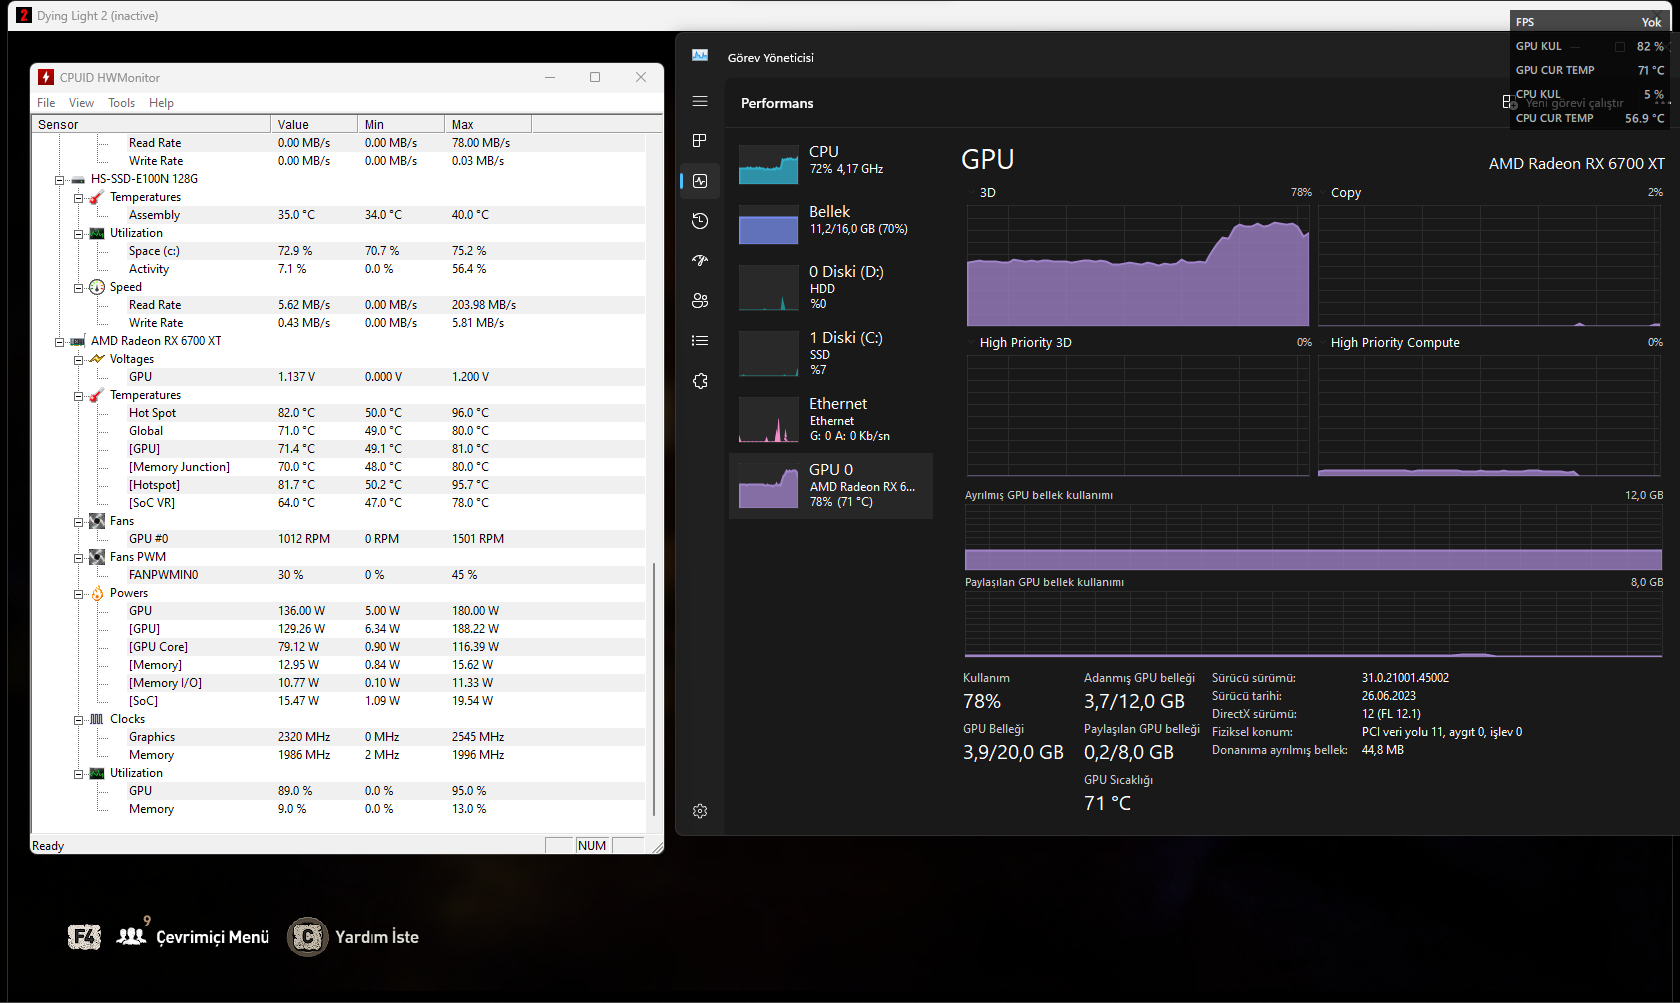This screenshot has height=1003, width=1680.
Task: Open the Tools menu in HWMonitor
Action: (x=121, y=103)
